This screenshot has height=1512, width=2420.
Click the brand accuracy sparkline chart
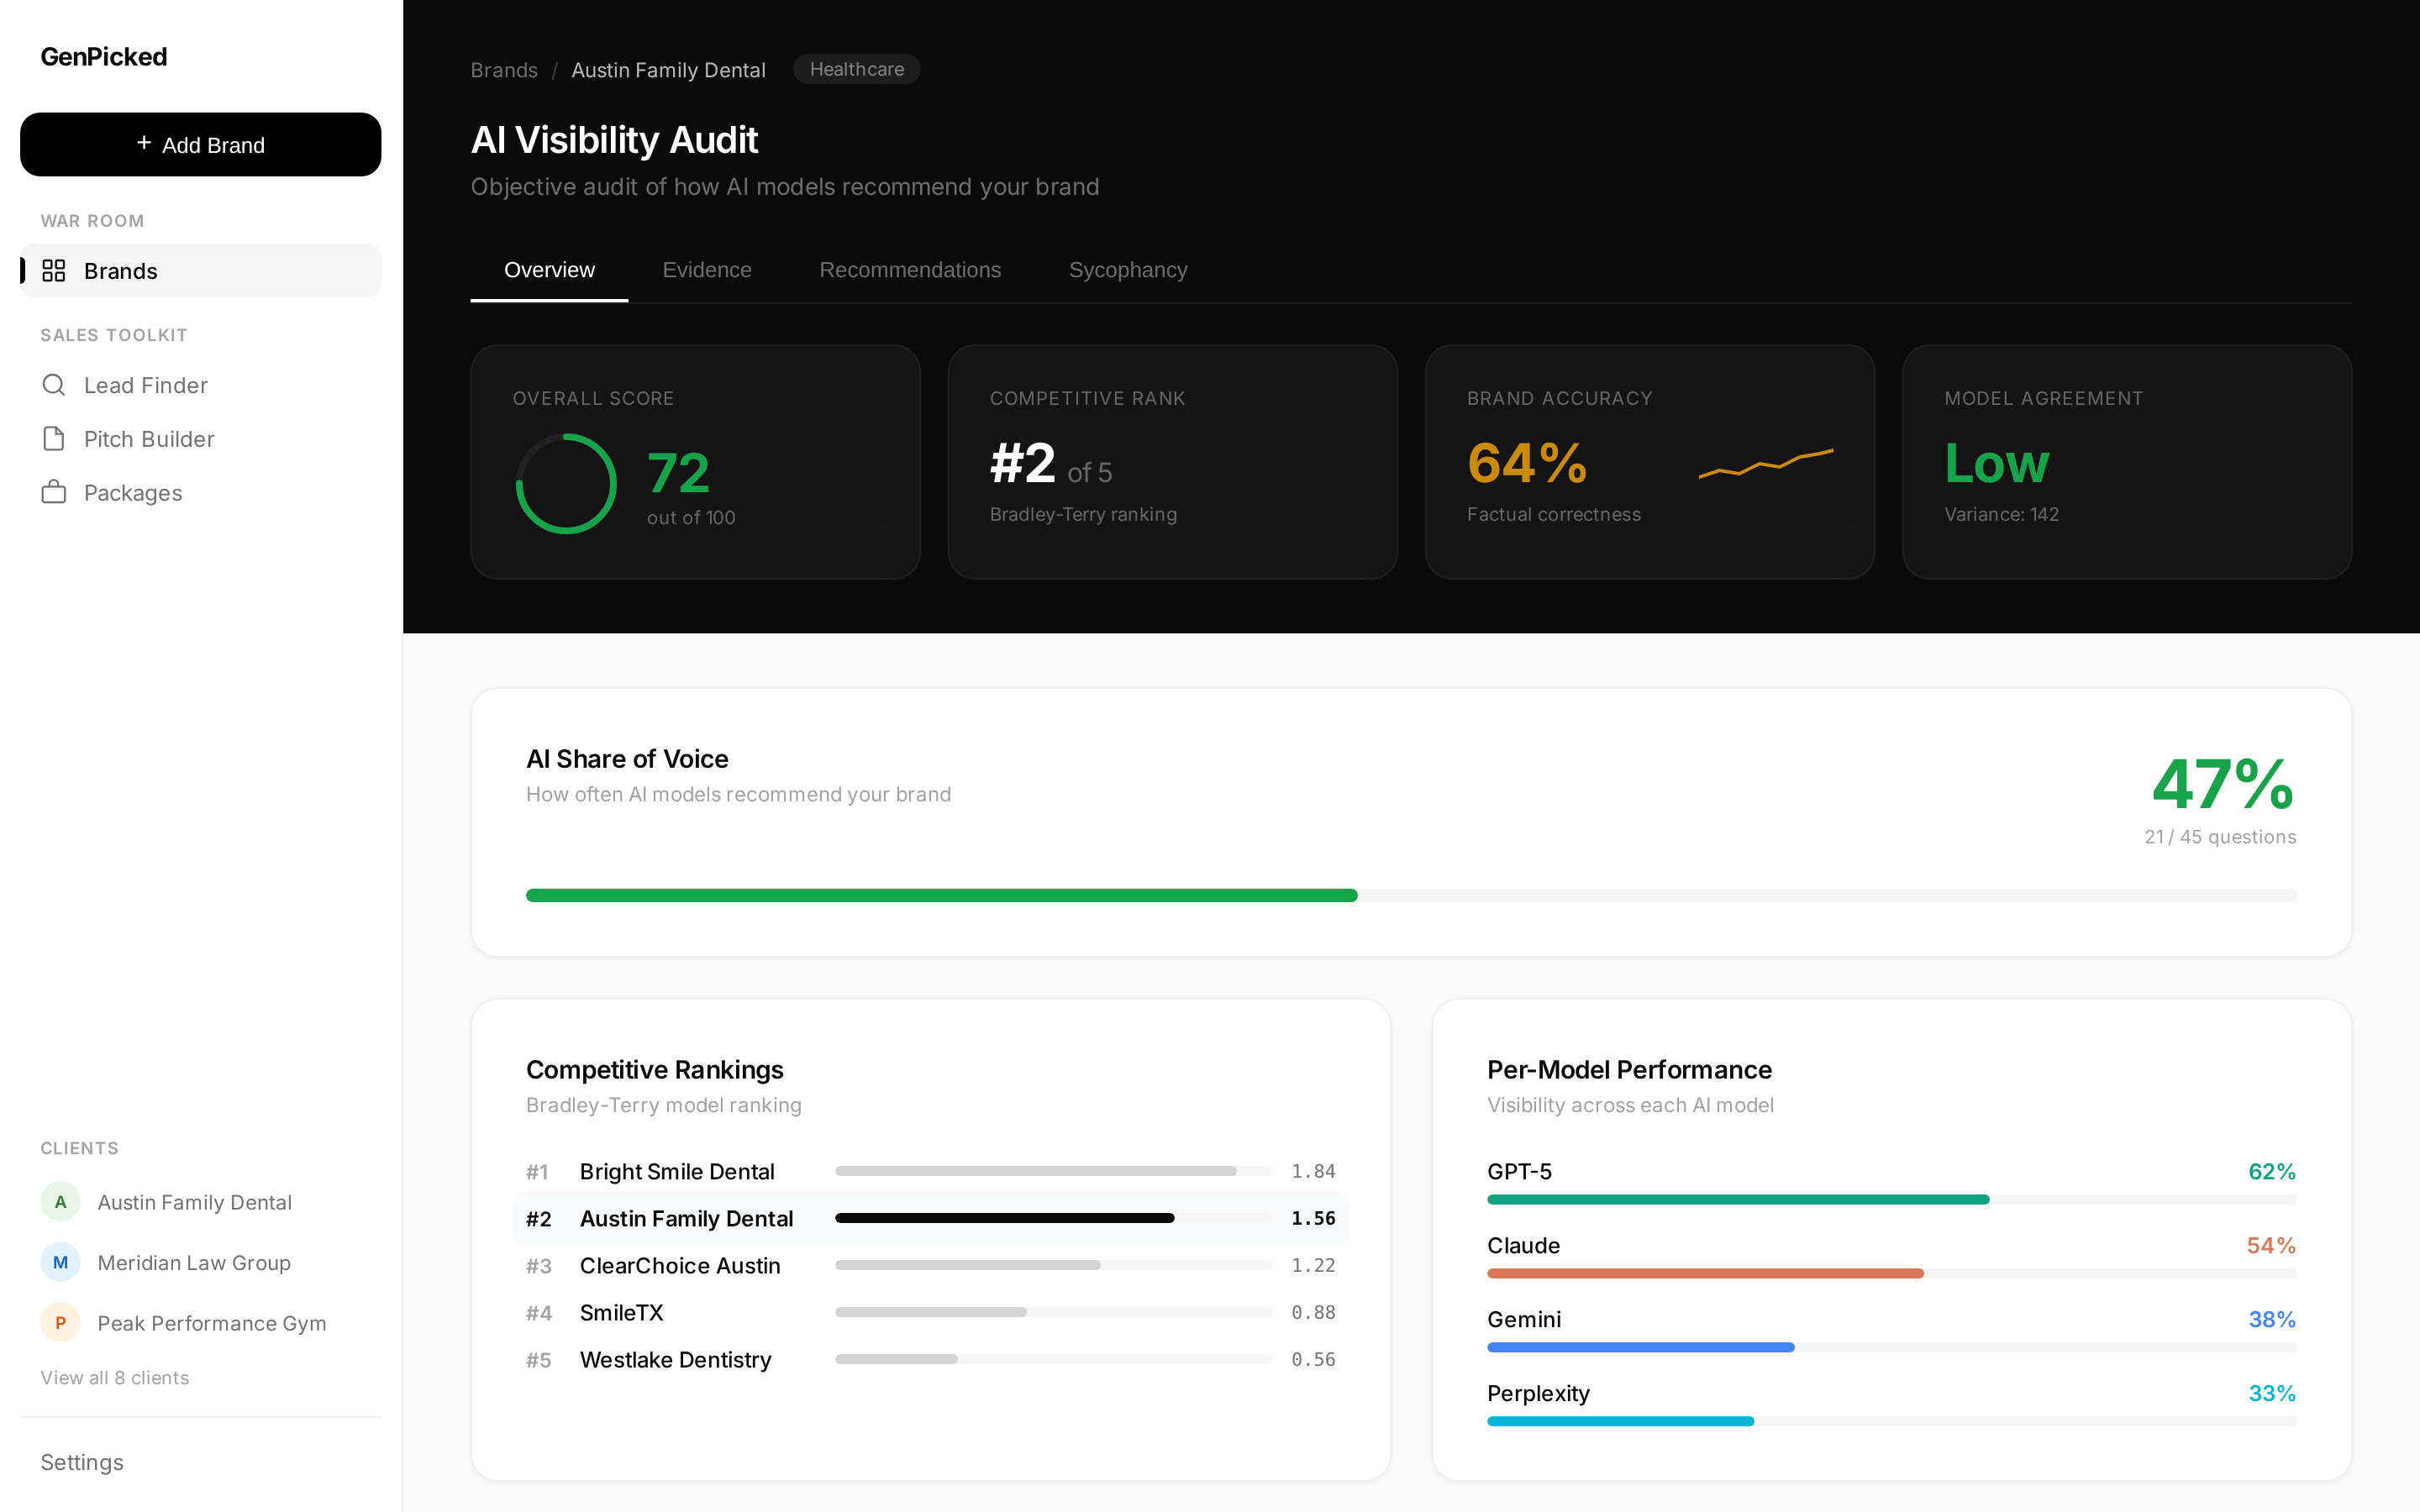tap(1766, 464)
